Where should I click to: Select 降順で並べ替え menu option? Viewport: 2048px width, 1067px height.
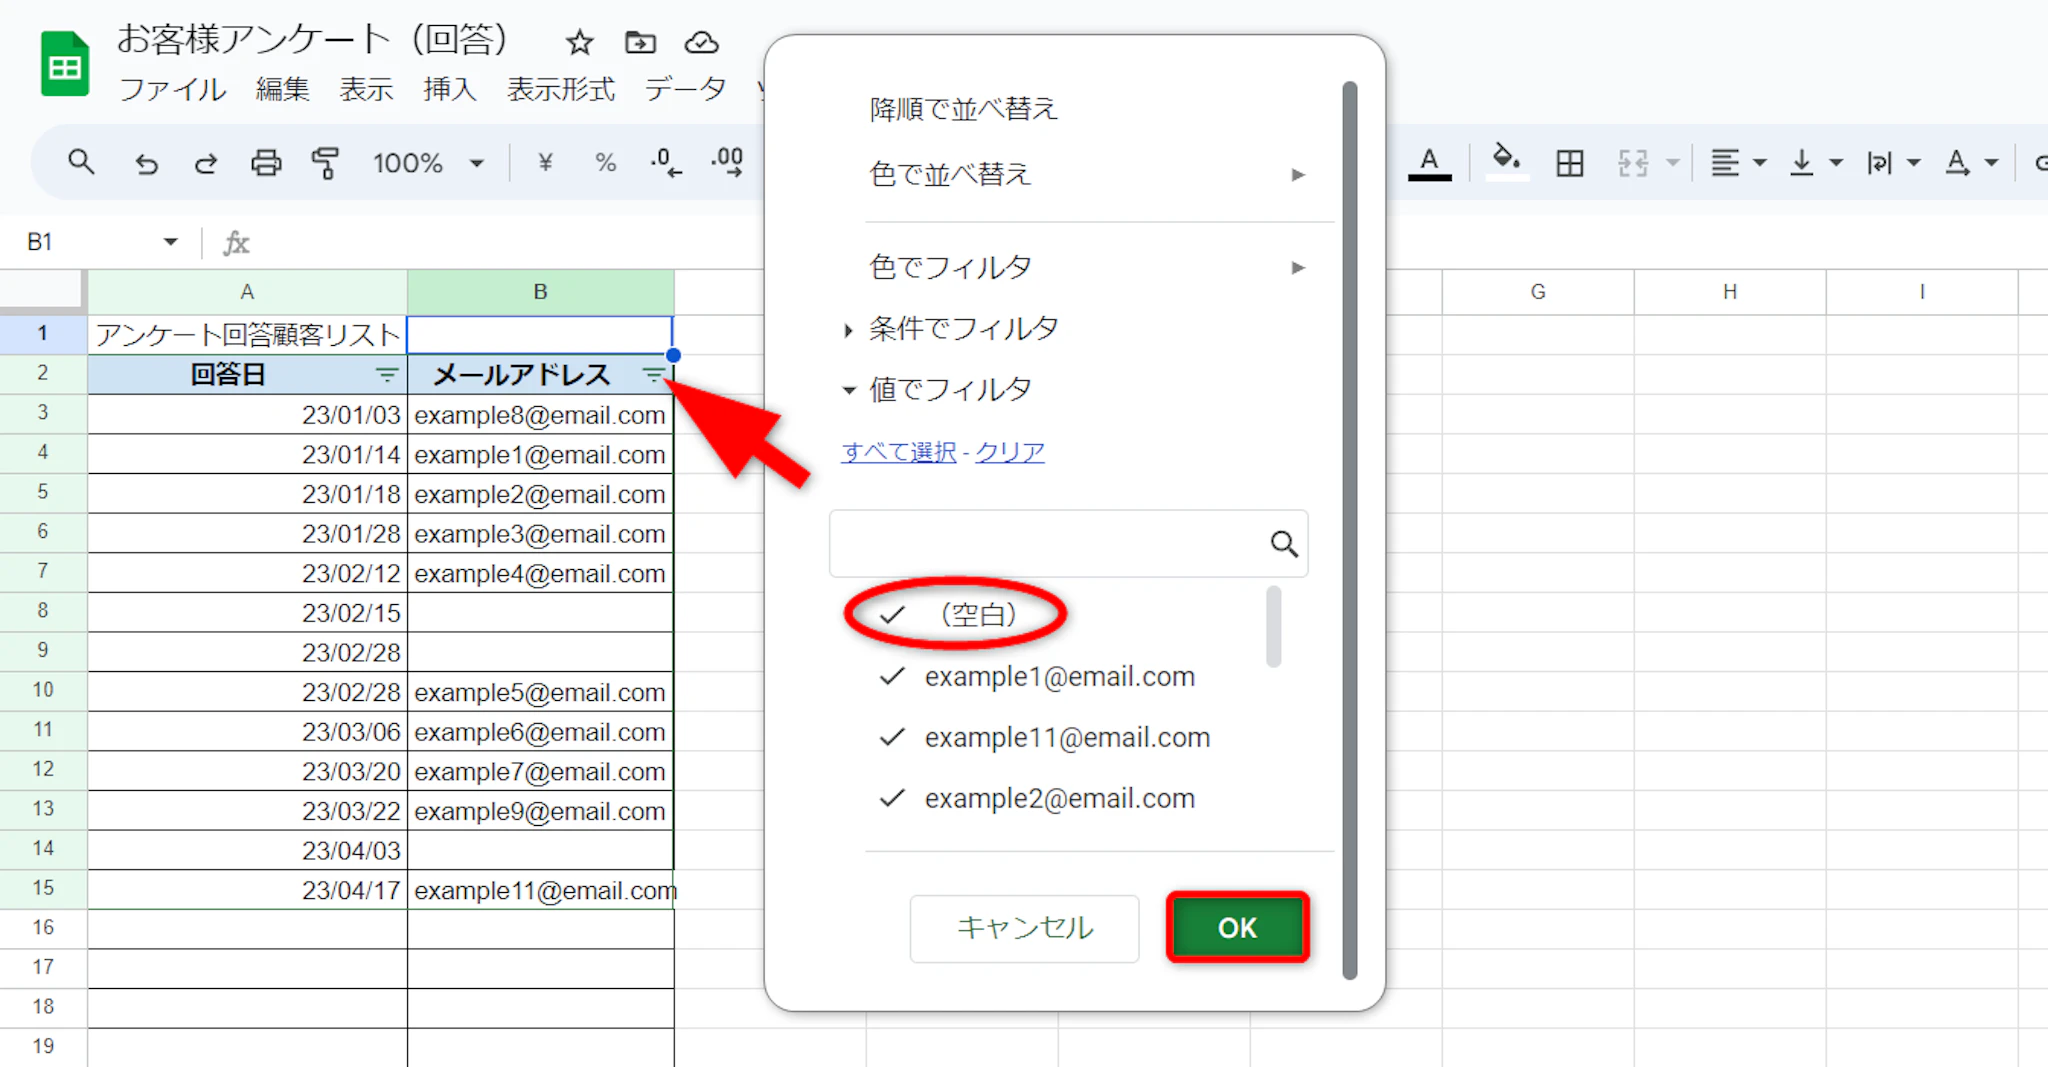coord(963,109)
